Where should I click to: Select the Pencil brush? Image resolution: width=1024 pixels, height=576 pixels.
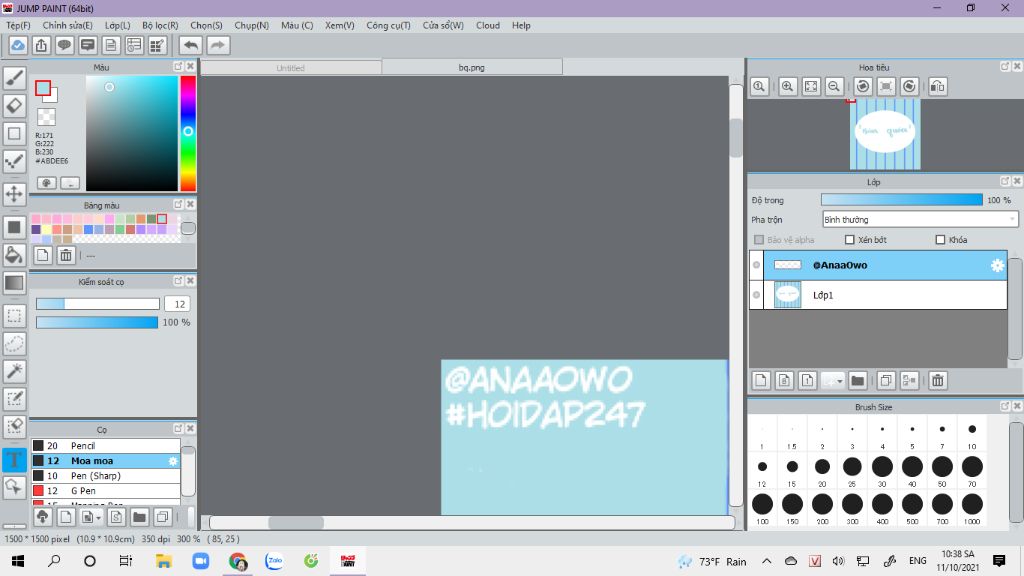[106, 445]
